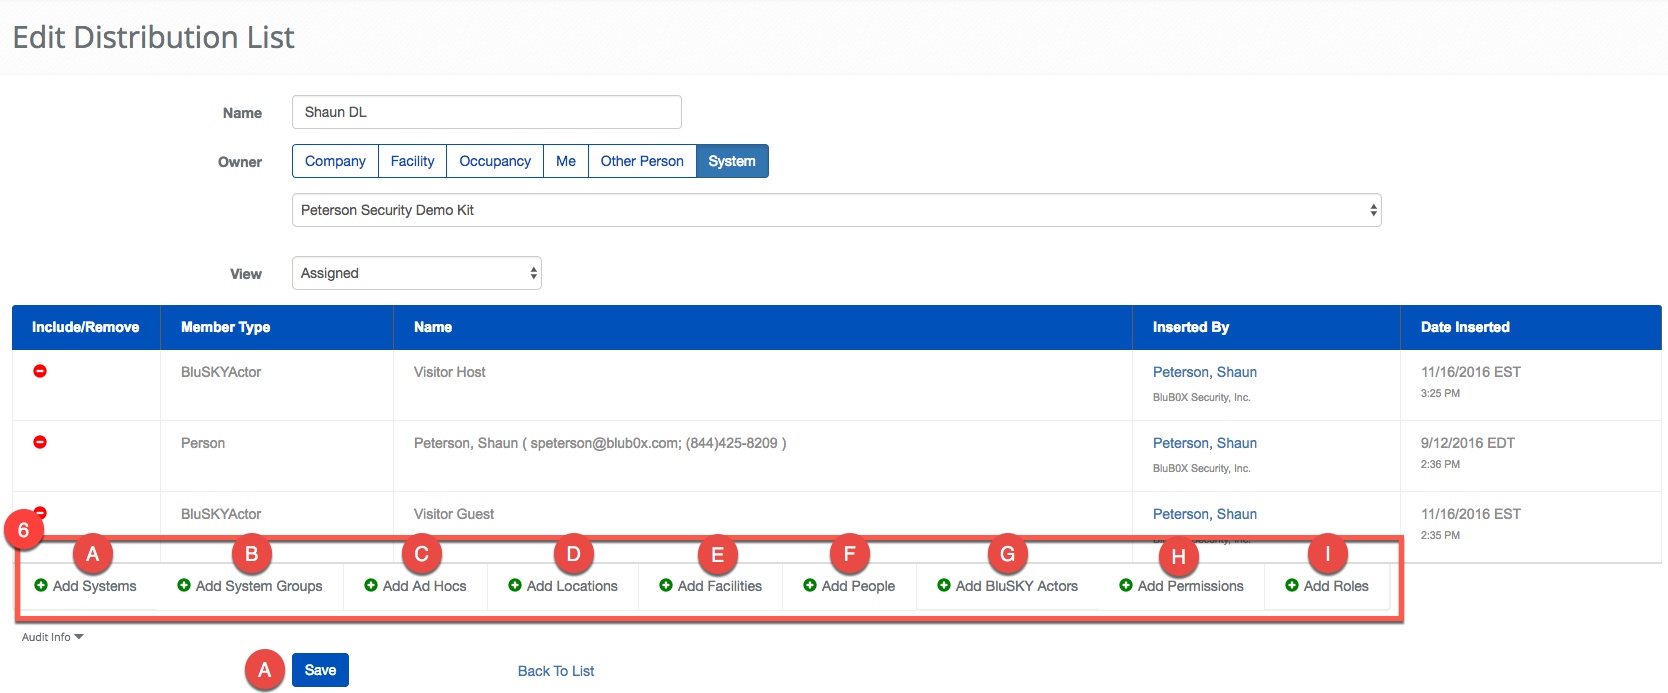Viewport: 1668px width, 693px height.
Task: Click the Add System Groups plus icon
Action: pos(184,586)
